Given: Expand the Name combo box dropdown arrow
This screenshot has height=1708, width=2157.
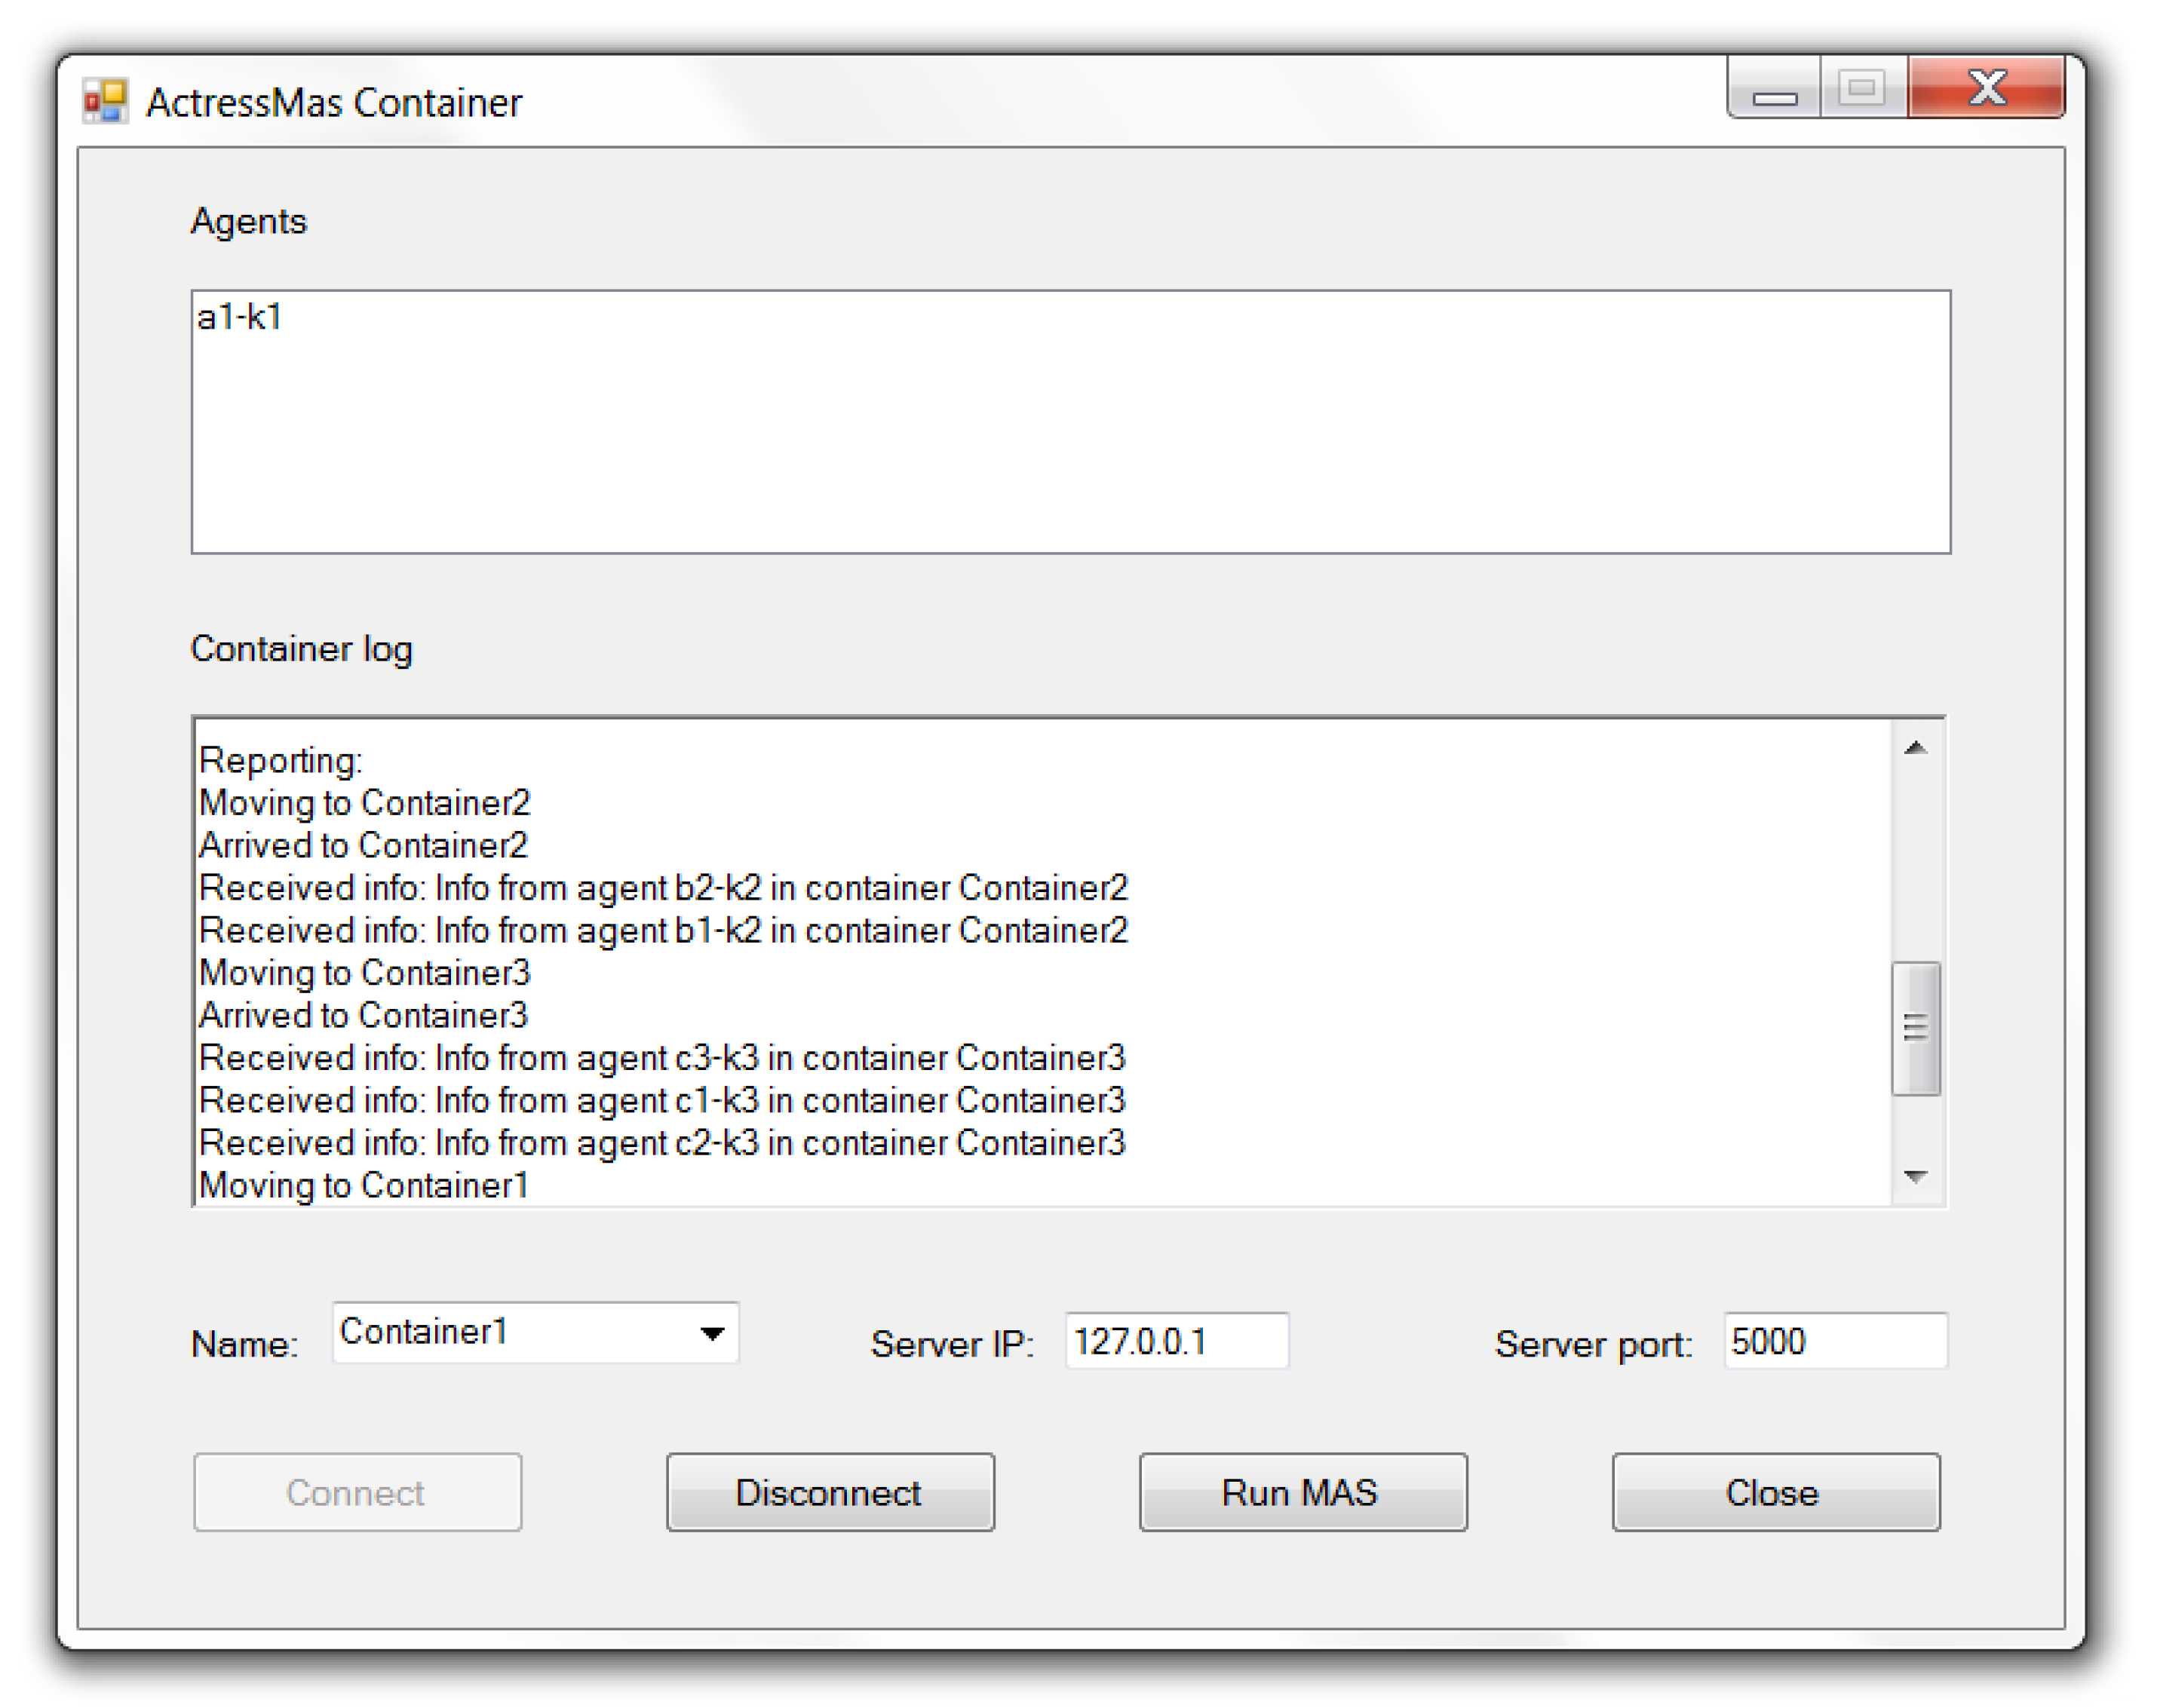Looking at the screenshot, I should (x=711, y=1332).
